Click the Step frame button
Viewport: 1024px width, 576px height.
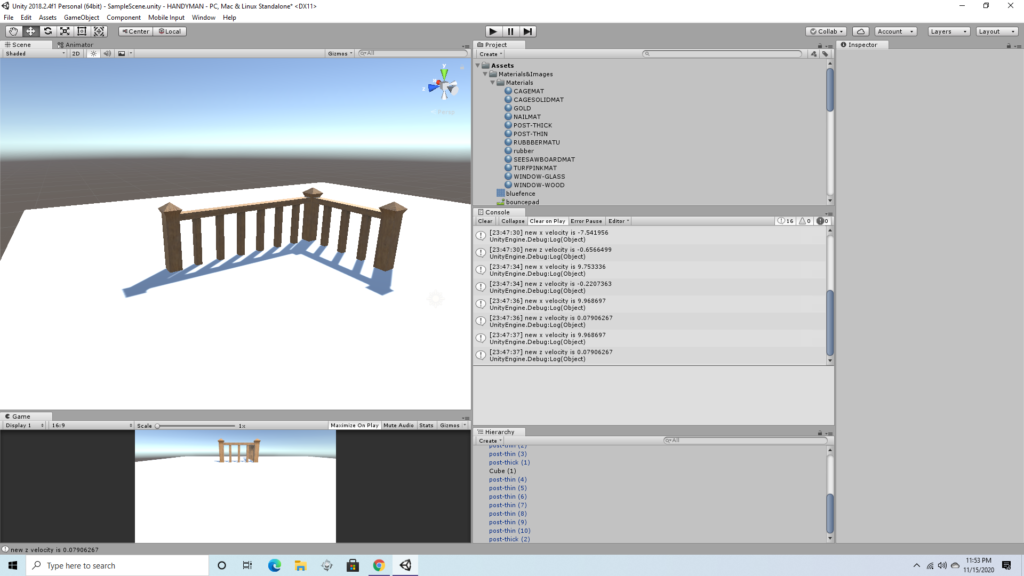click(528, 31)
